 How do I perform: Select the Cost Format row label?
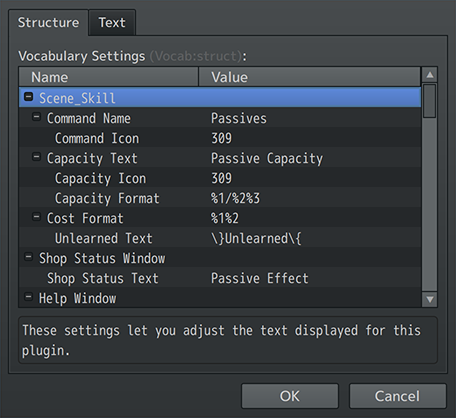pyautogui.click(x=85, y=218)
